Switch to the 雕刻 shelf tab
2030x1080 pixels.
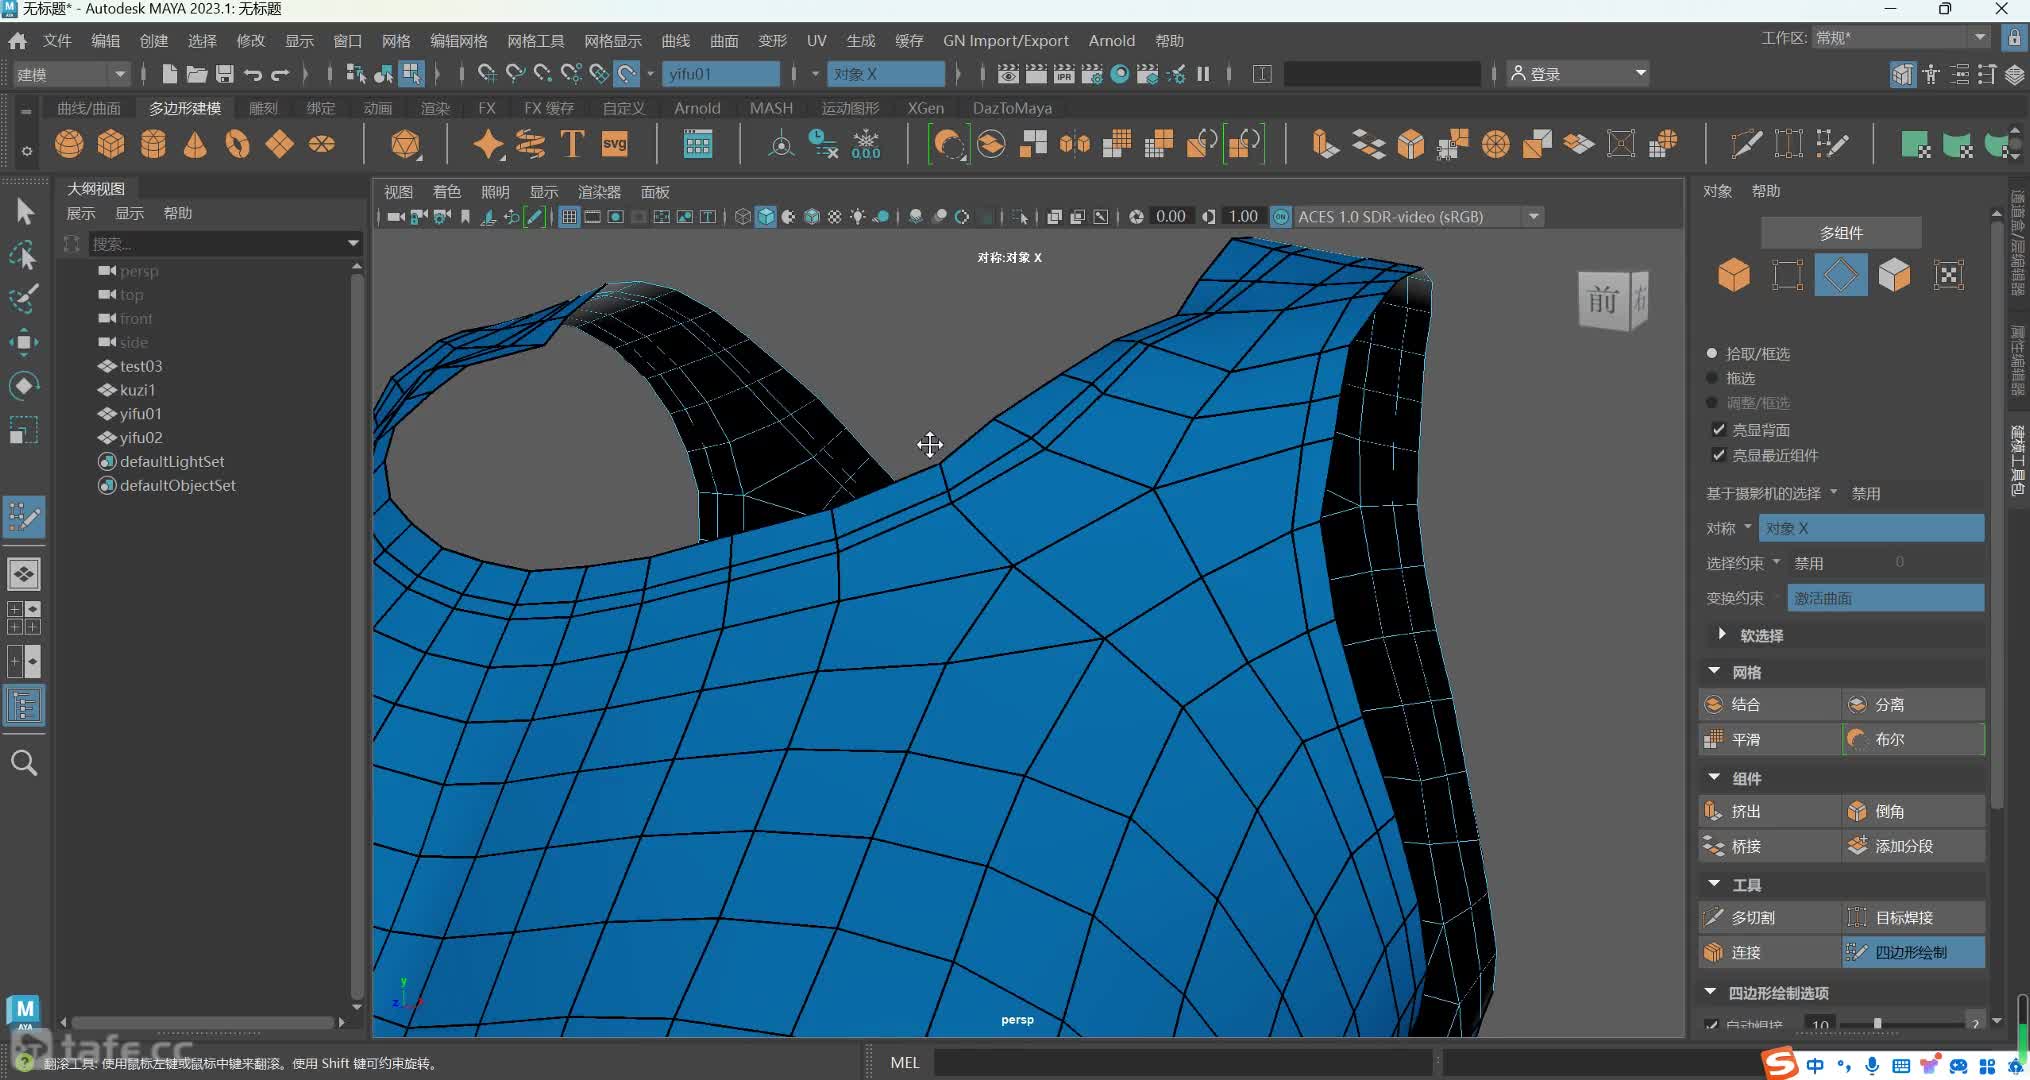[263, 108]
